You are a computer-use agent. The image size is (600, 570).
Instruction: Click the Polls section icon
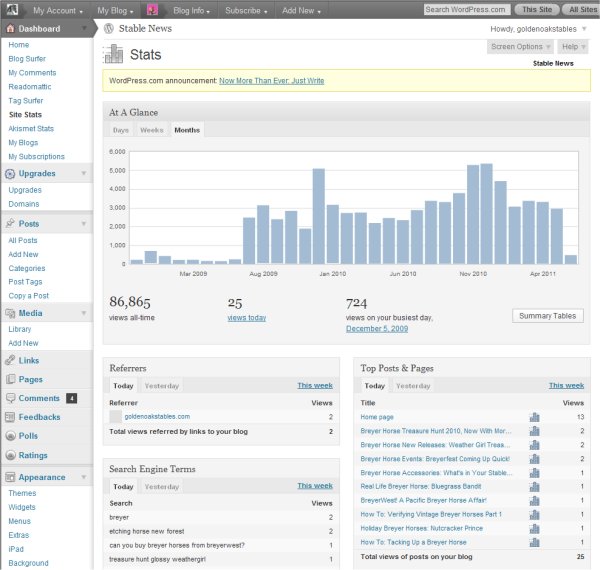tap(10, 436)
